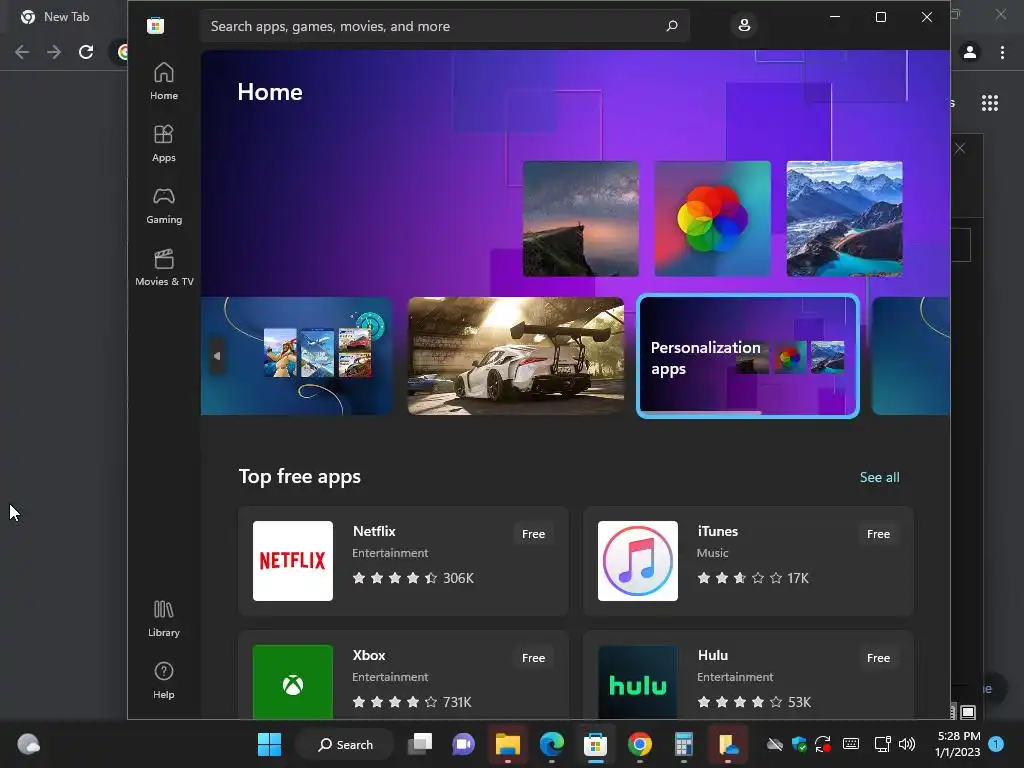Open the Netflix app icon
1024x768 pixels.
click(293, 560)
